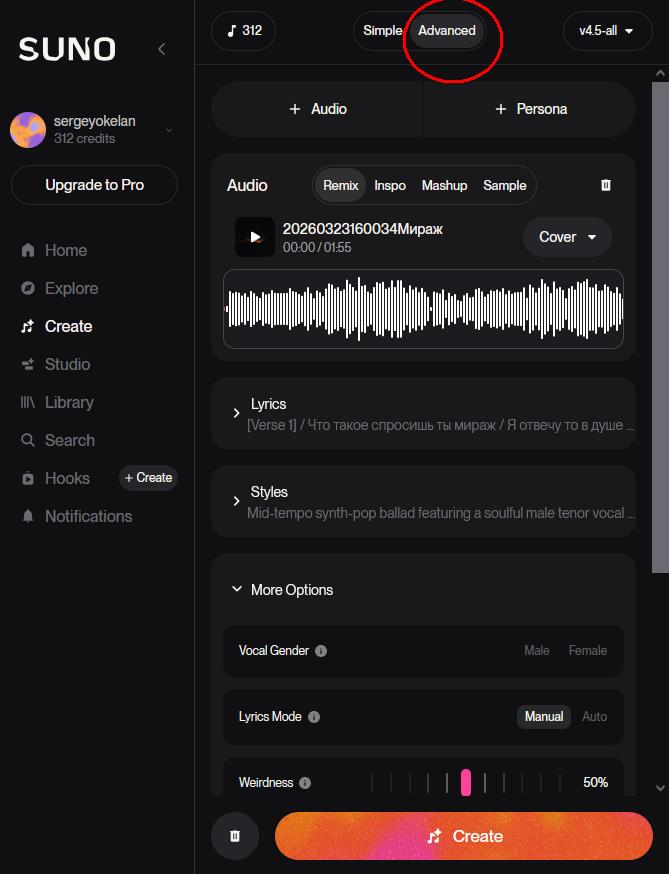
Task: Click the Upgrade to Pro button
Action: click(94, 185)
